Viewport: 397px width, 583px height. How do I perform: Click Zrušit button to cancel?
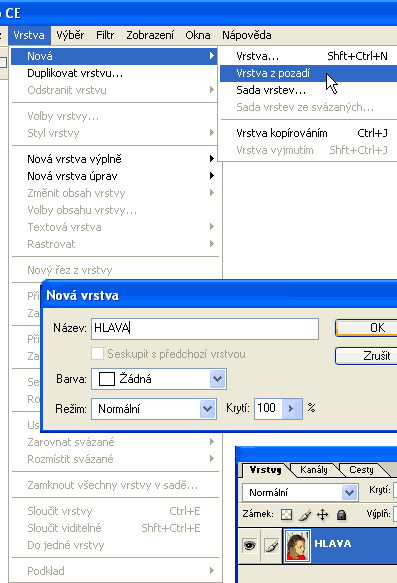(x=366, y=356)
